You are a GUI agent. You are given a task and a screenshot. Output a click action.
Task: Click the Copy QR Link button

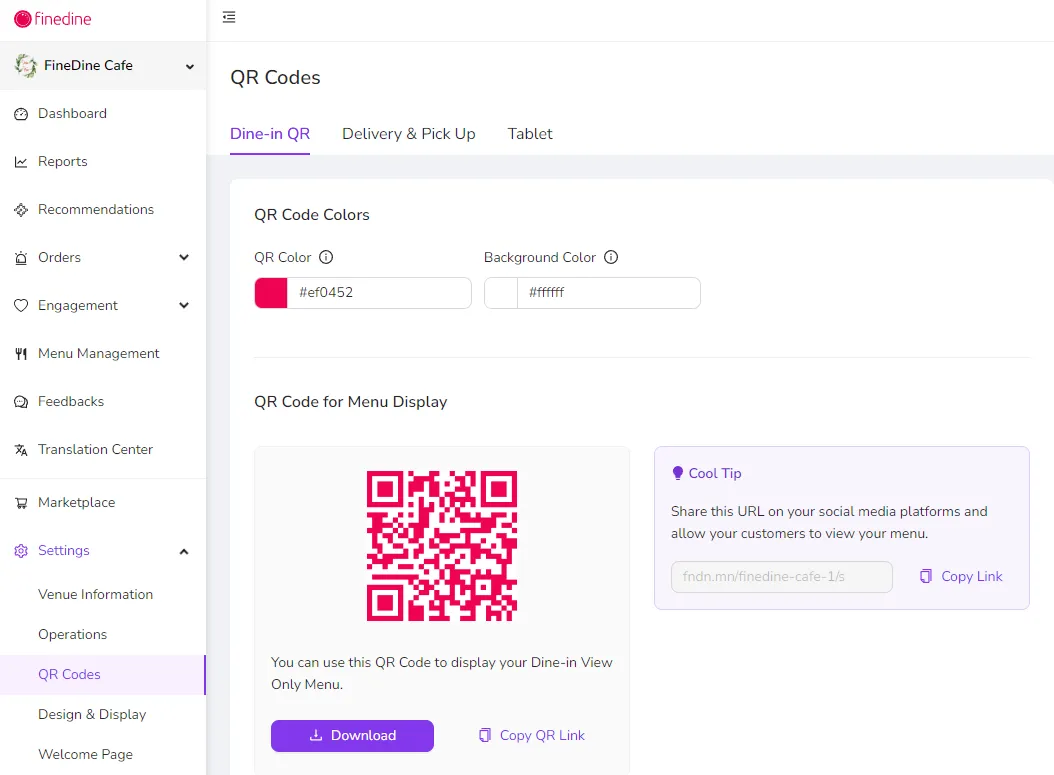pos(532,735)
